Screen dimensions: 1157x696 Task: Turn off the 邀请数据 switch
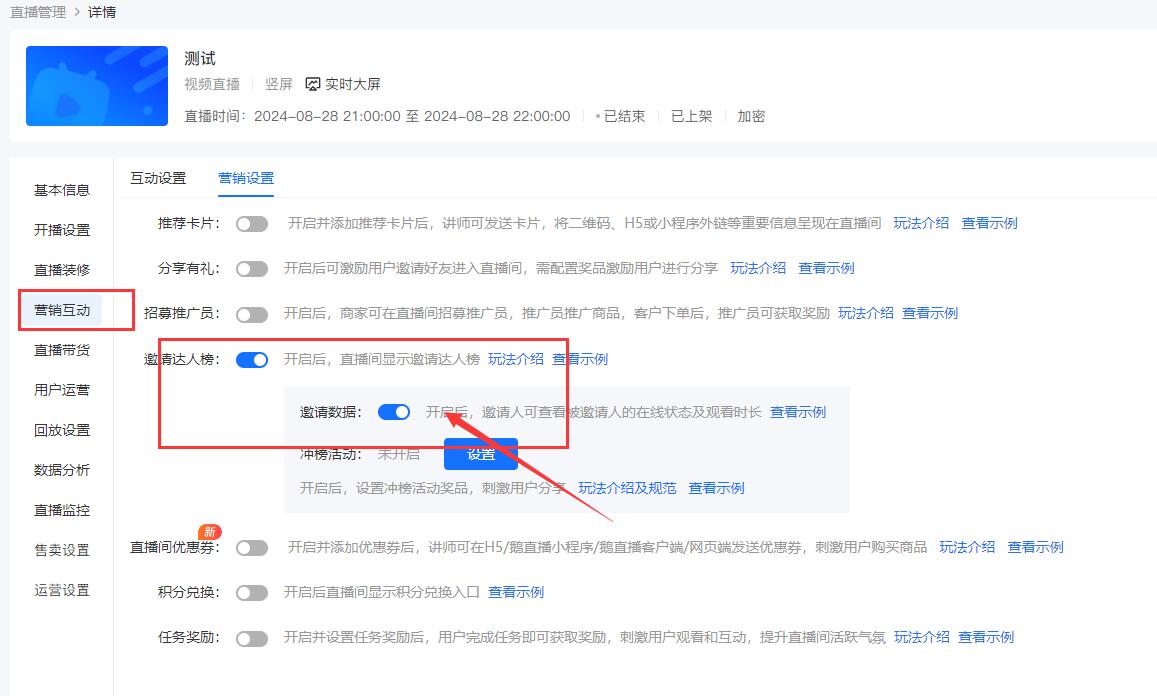click(393, 411)
